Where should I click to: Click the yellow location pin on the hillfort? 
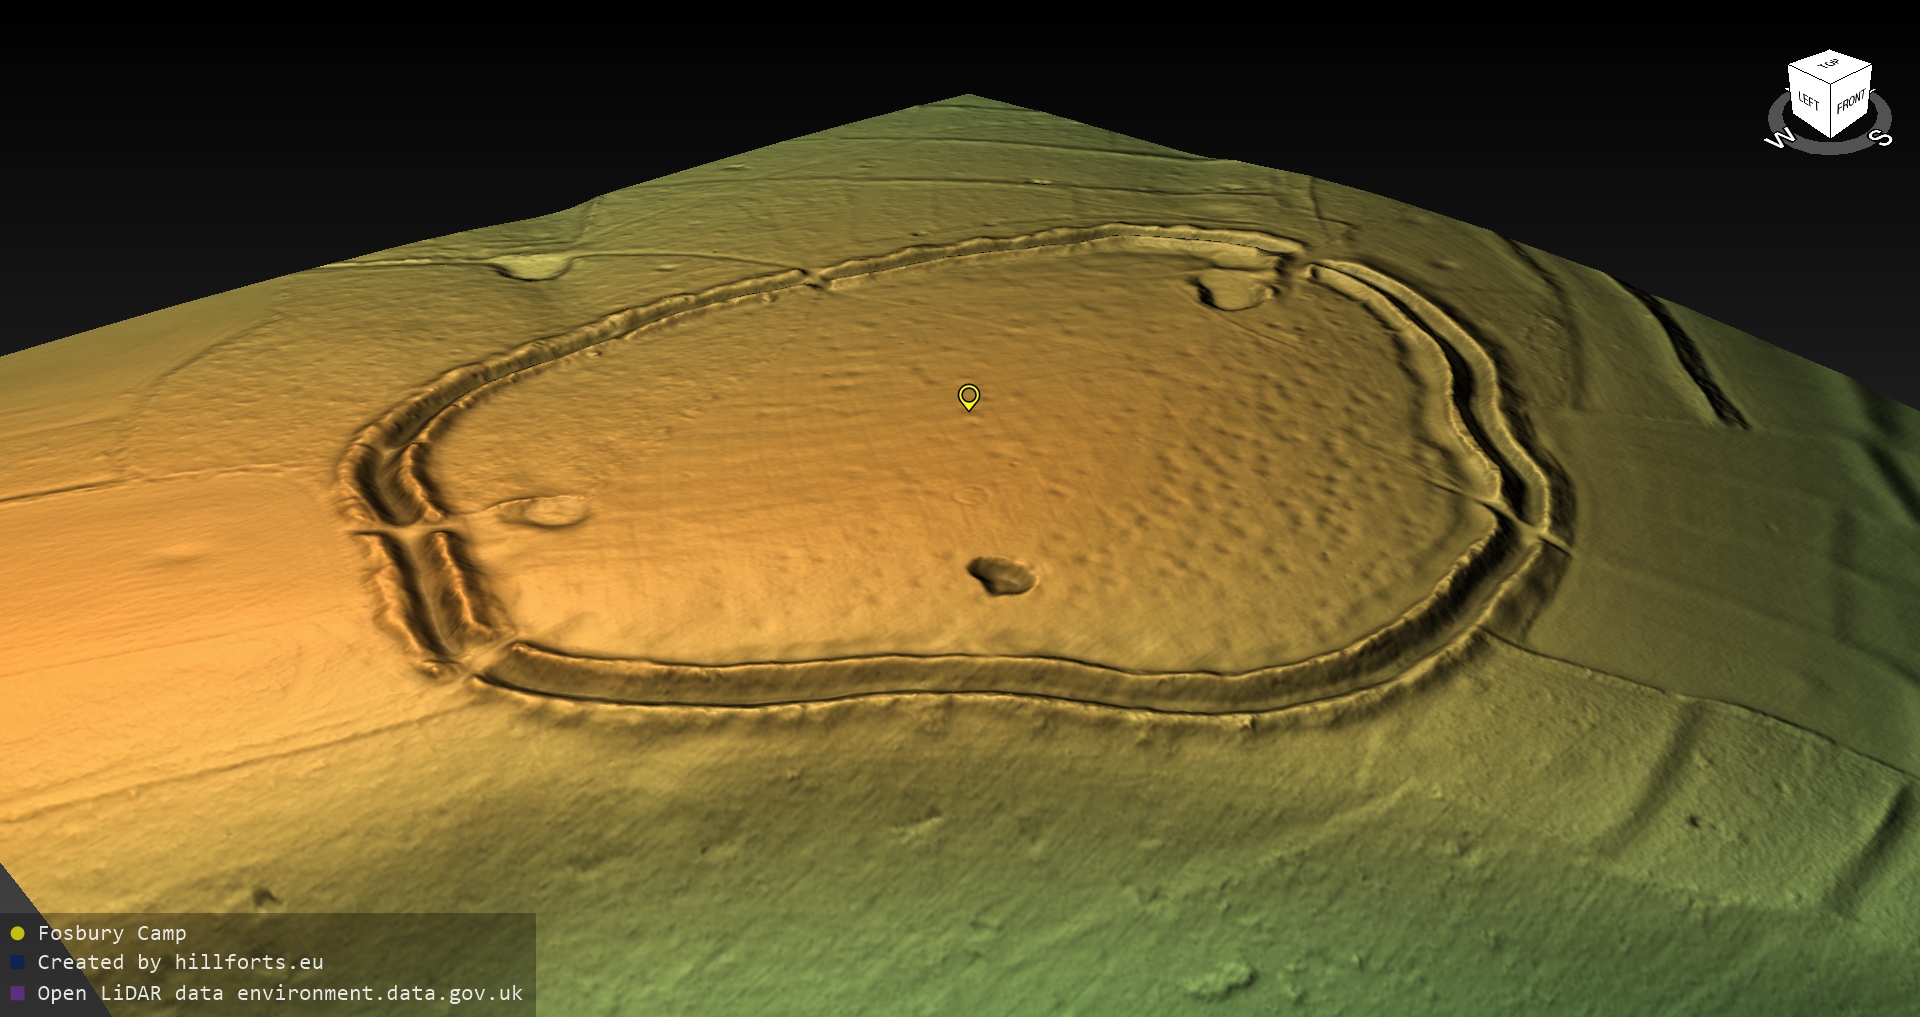(968, 396)
